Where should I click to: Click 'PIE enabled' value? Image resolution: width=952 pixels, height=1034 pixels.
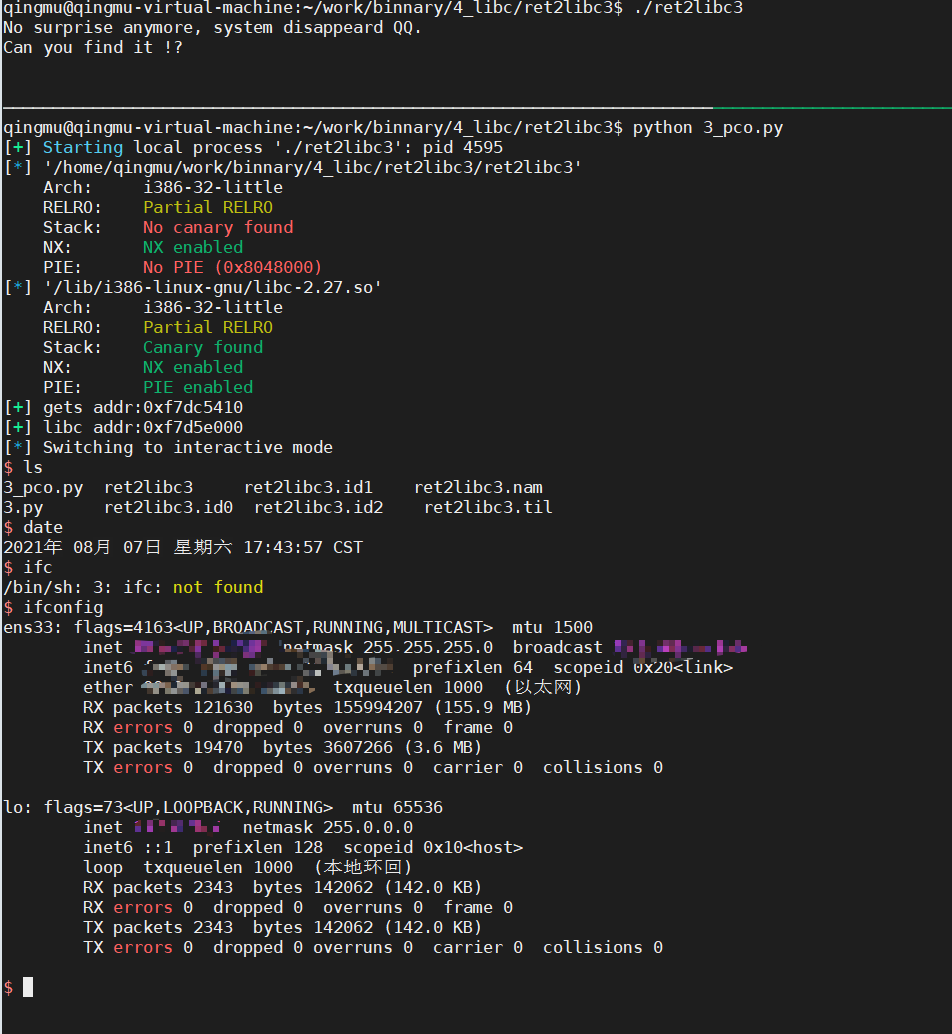pyautogui.click(x=198, y=387)
